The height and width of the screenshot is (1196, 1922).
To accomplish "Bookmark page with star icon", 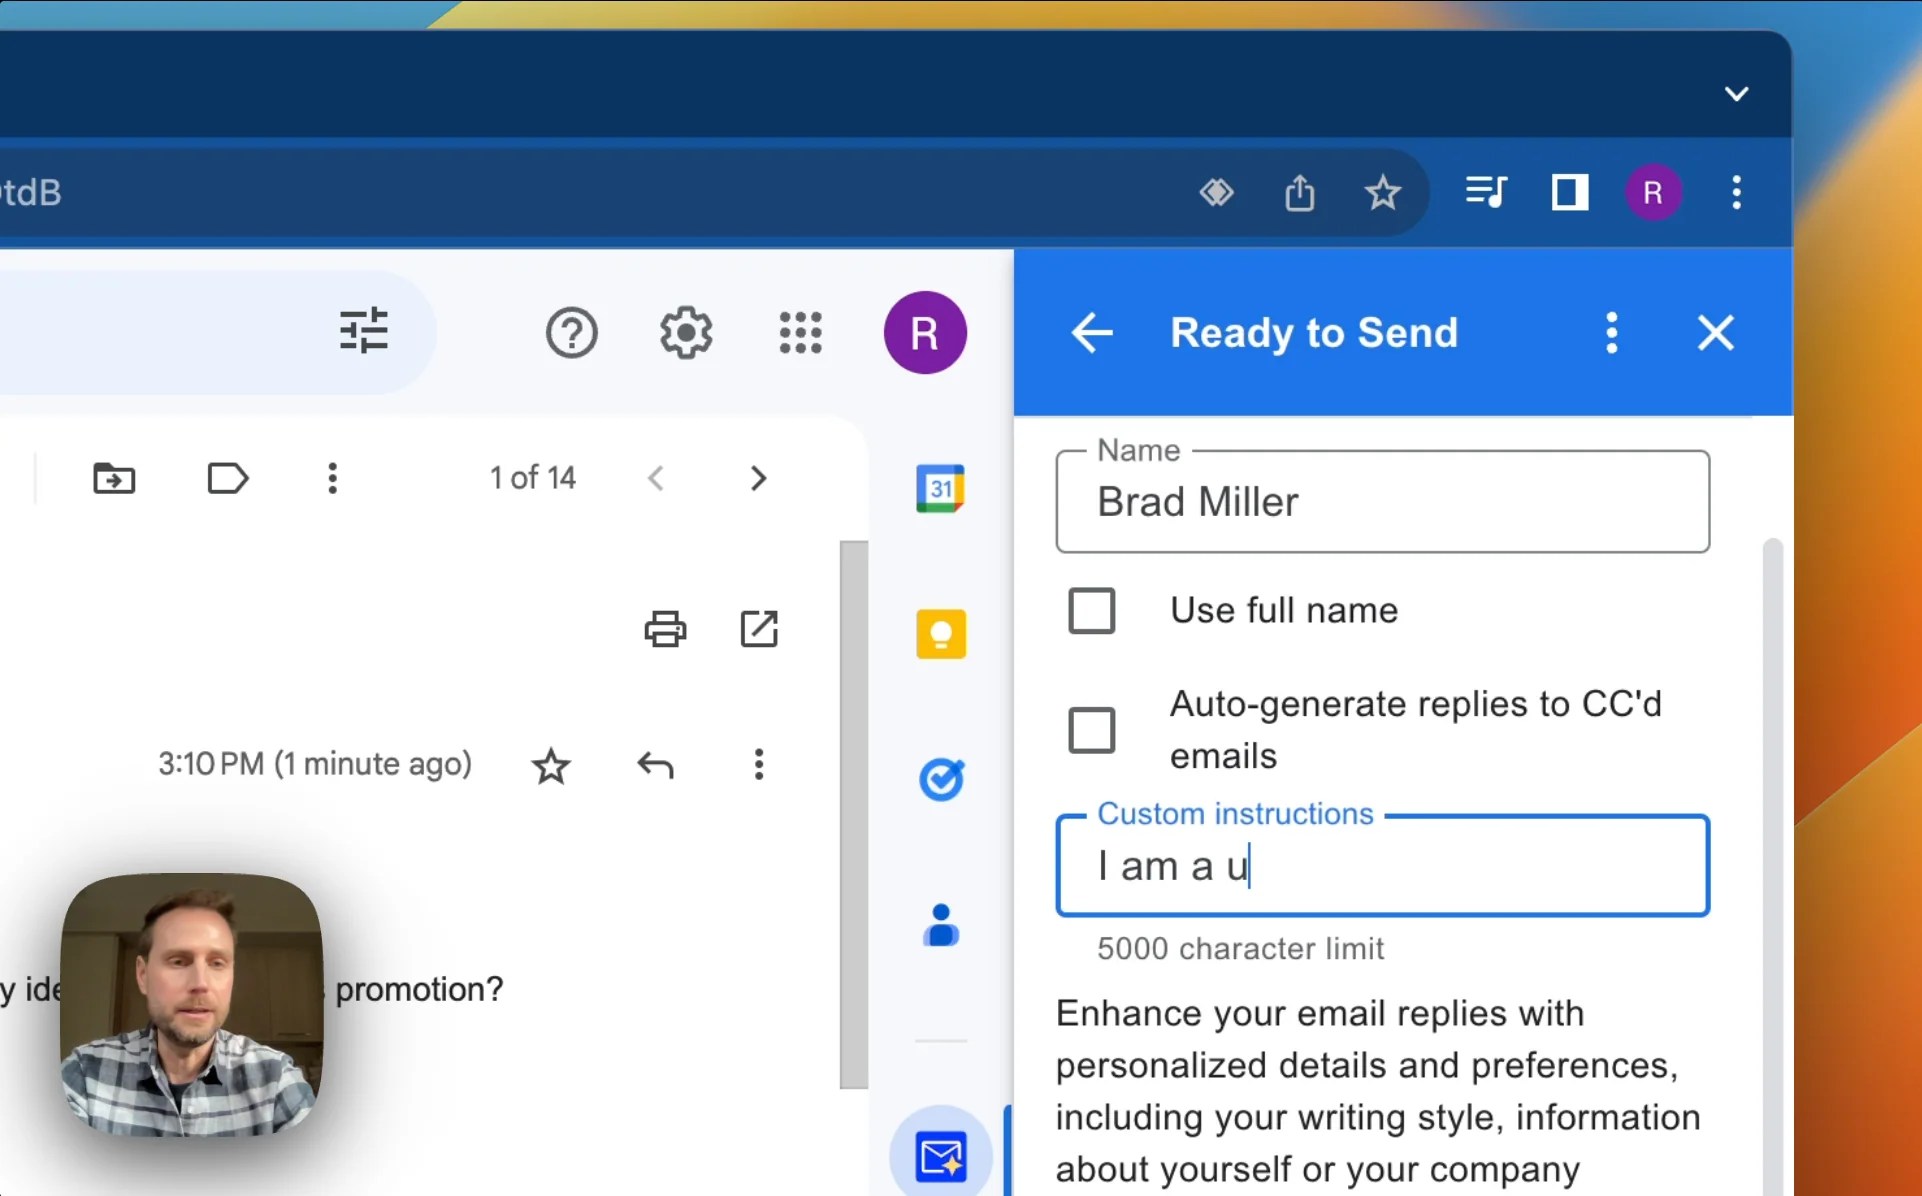I will (1383, 192).
